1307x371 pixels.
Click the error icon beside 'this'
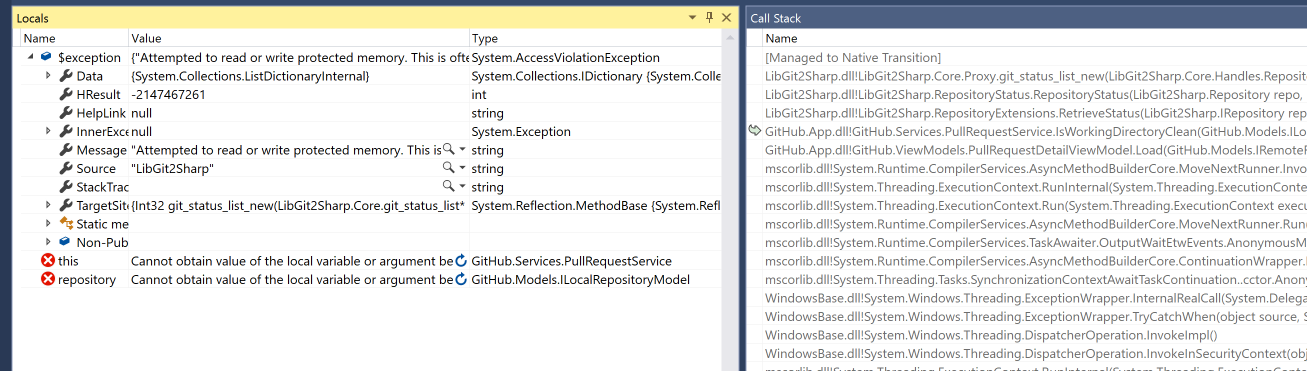(47, 261)
